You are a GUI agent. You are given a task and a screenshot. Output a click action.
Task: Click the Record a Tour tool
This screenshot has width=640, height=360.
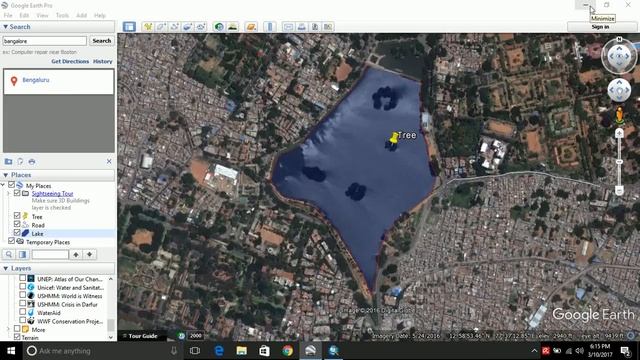[x=201, y=27]
